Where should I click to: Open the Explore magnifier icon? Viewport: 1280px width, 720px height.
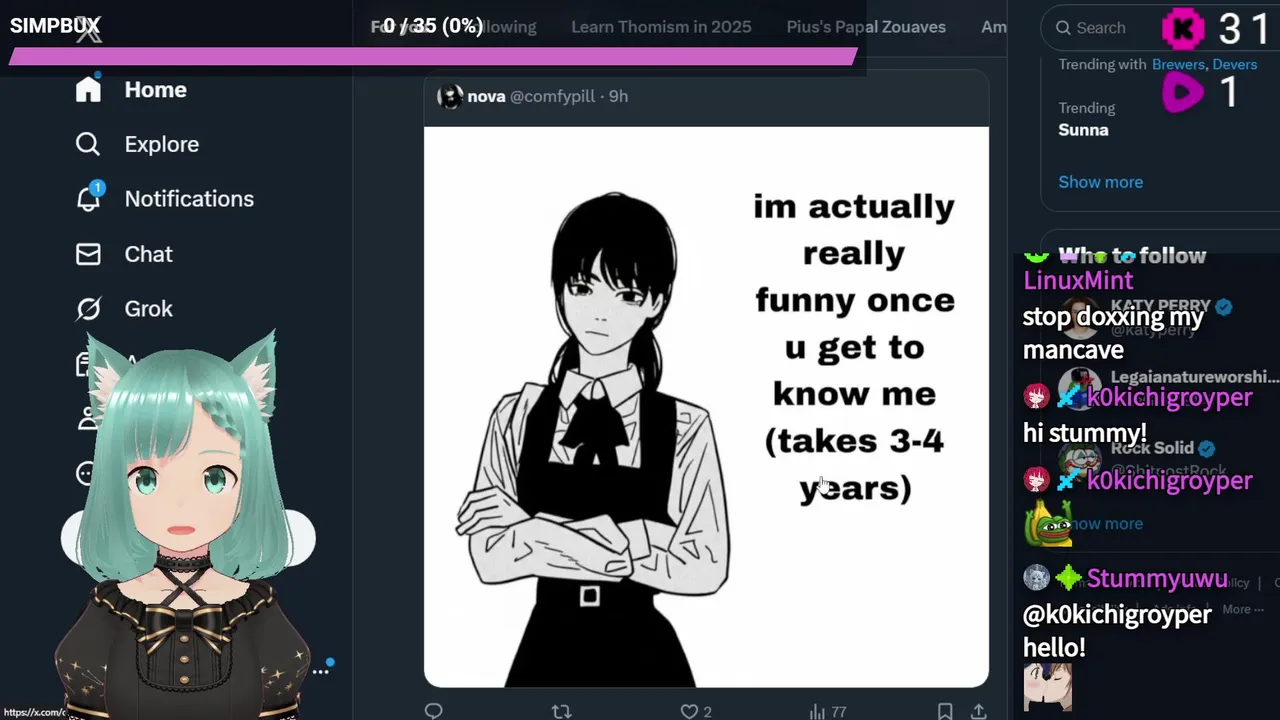(x=88, y=144)
